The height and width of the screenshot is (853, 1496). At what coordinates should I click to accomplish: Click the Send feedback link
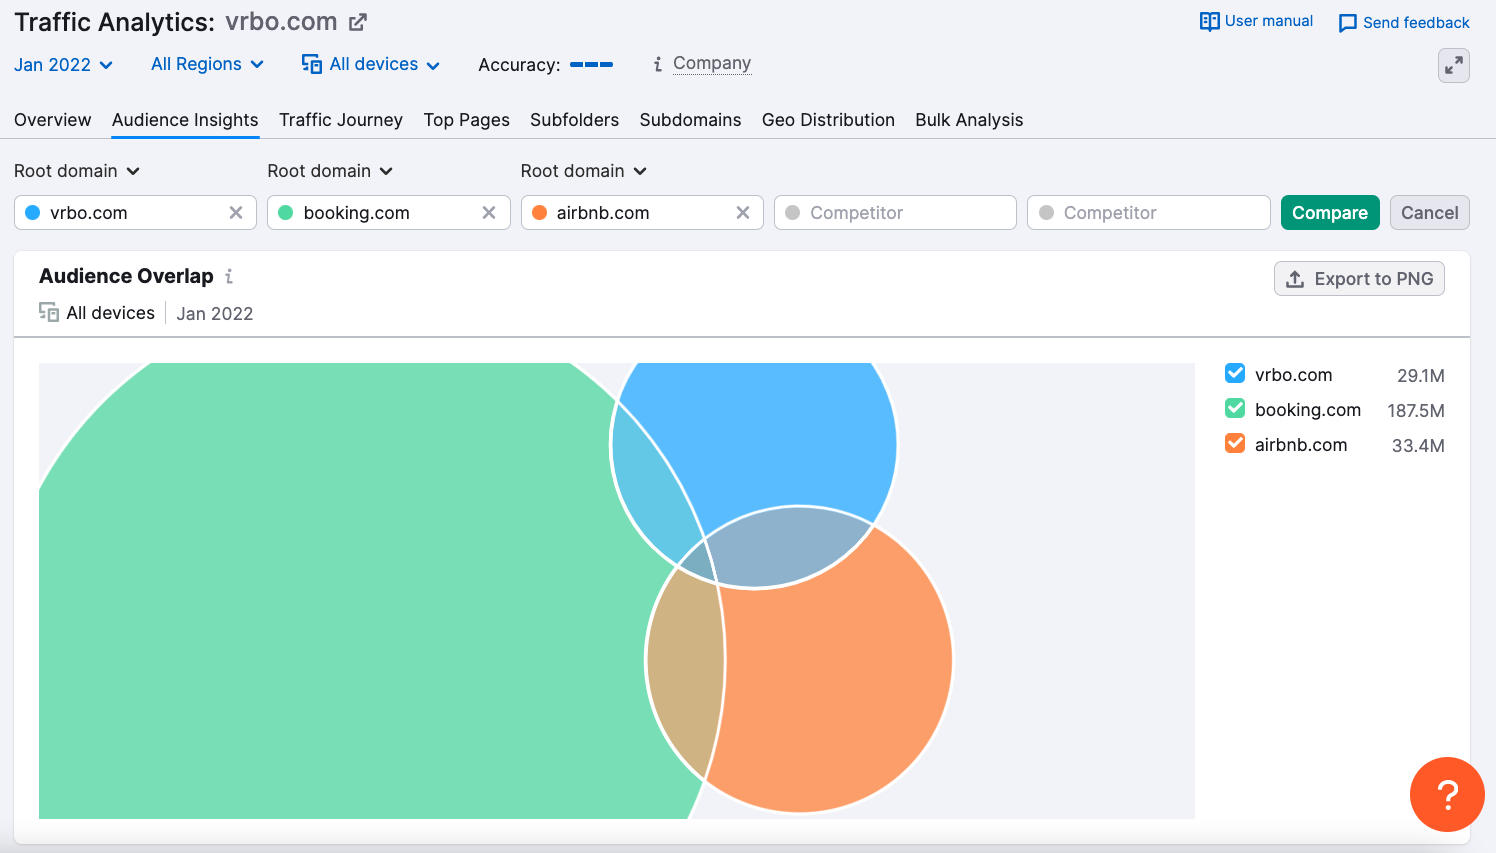coord(1404,23)
